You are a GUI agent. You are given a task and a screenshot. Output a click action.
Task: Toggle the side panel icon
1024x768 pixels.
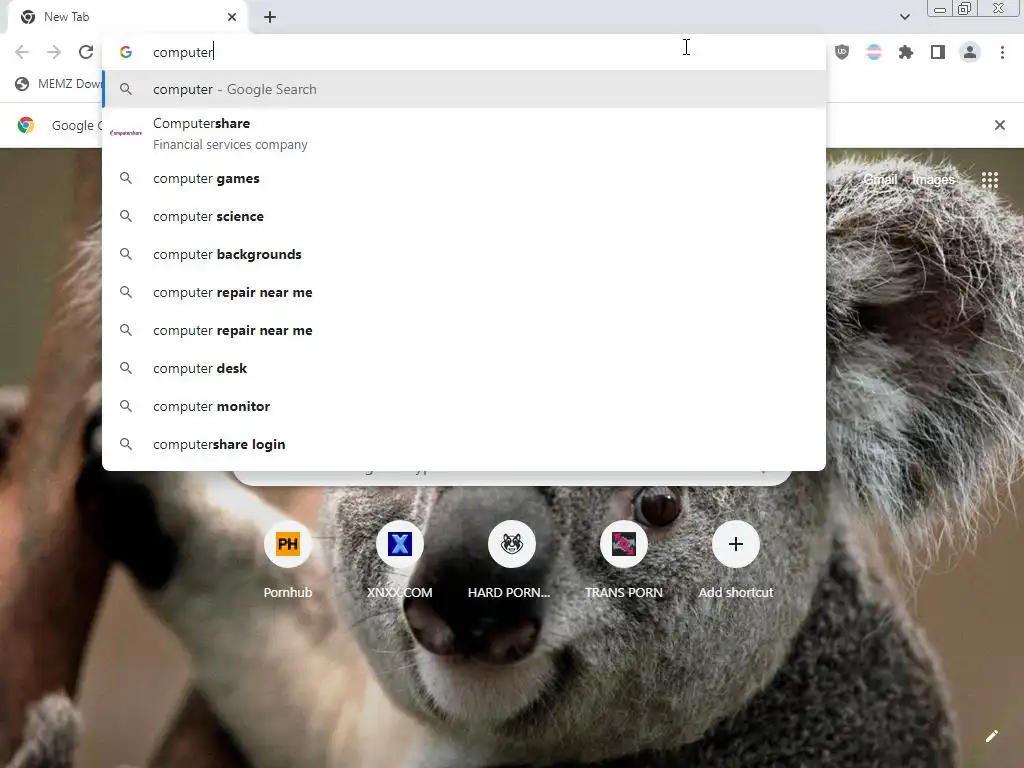938,52
